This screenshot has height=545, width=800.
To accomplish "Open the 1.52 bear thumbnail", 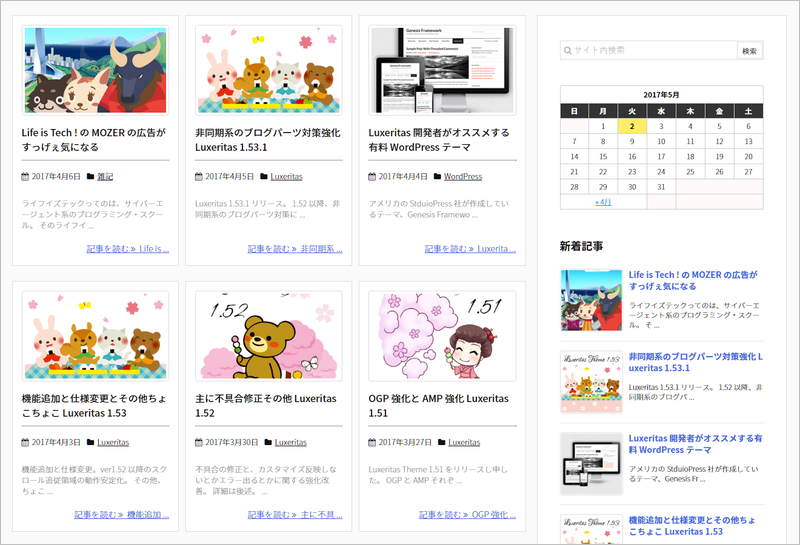I will pos(269,336).
